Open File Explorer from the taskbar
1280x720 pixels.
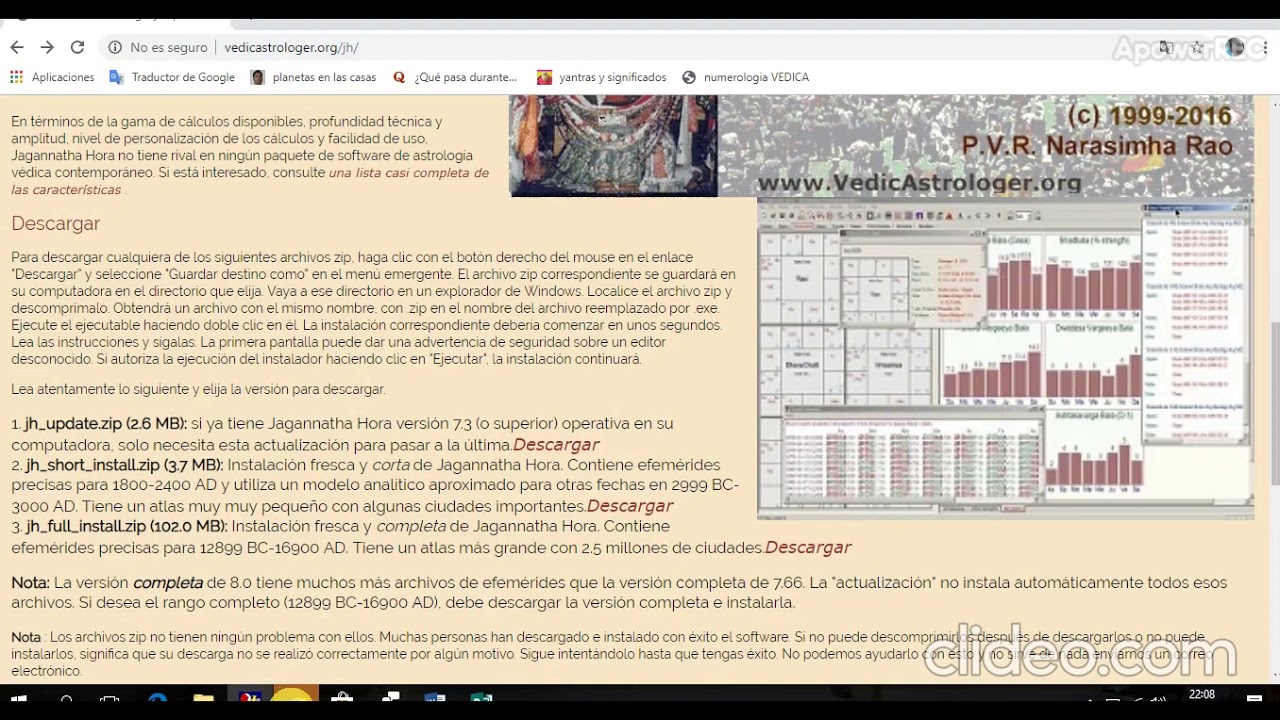pos(203,699)
